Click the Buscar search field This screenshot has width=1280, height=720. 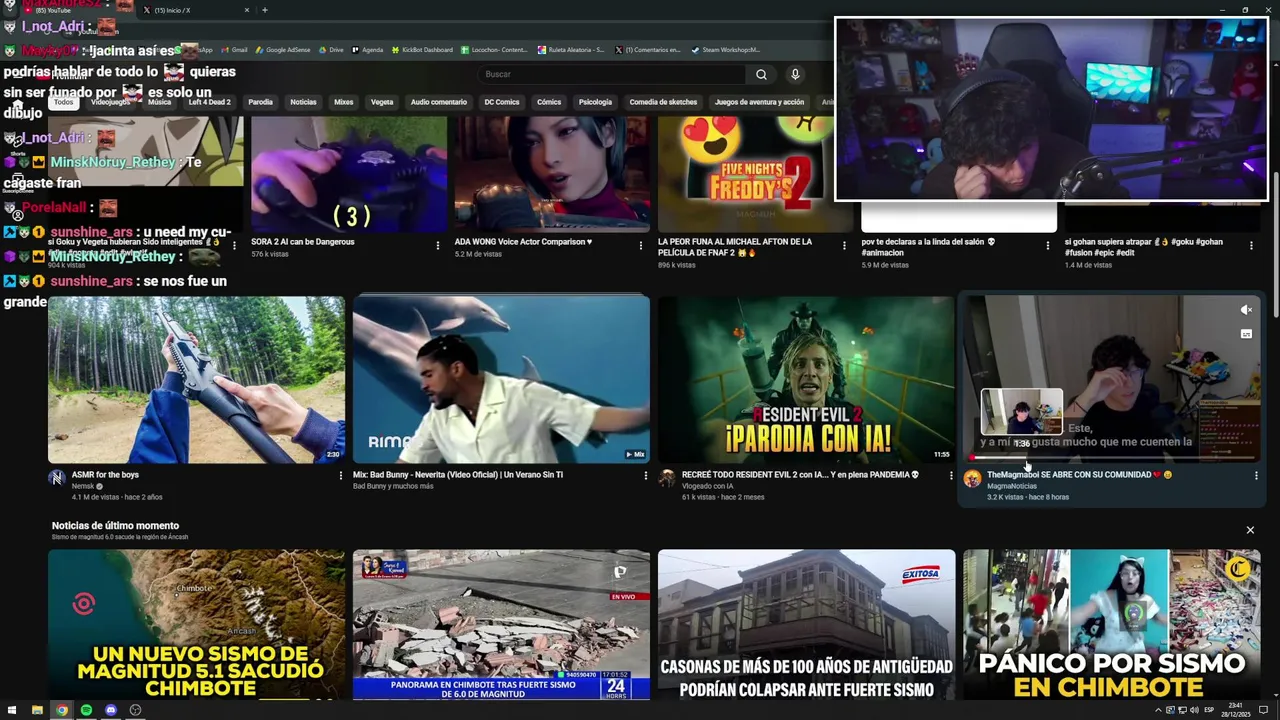[x=611, y=74]
